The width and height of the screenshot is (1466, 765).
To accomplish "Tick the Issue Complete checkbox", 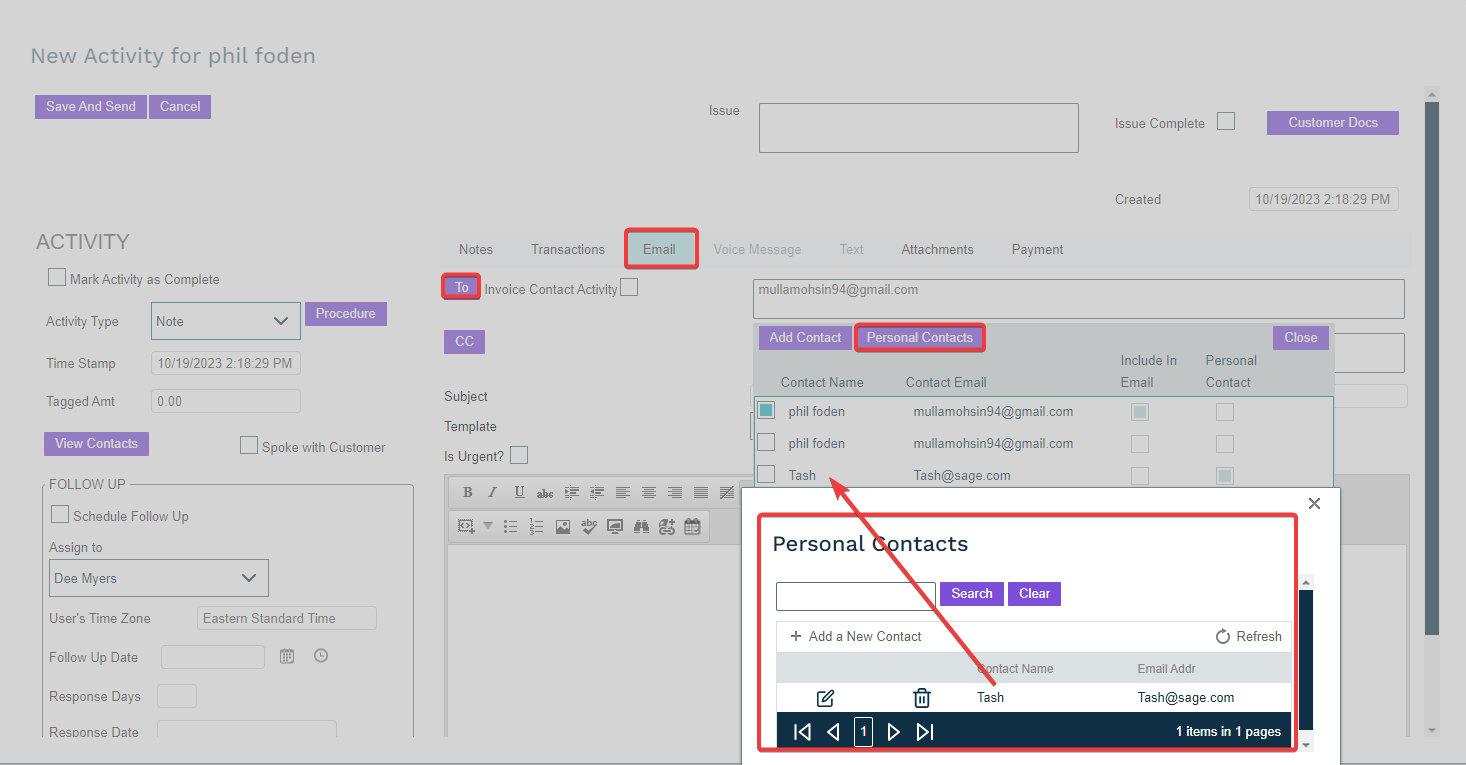I will (x=1226, y=122).
